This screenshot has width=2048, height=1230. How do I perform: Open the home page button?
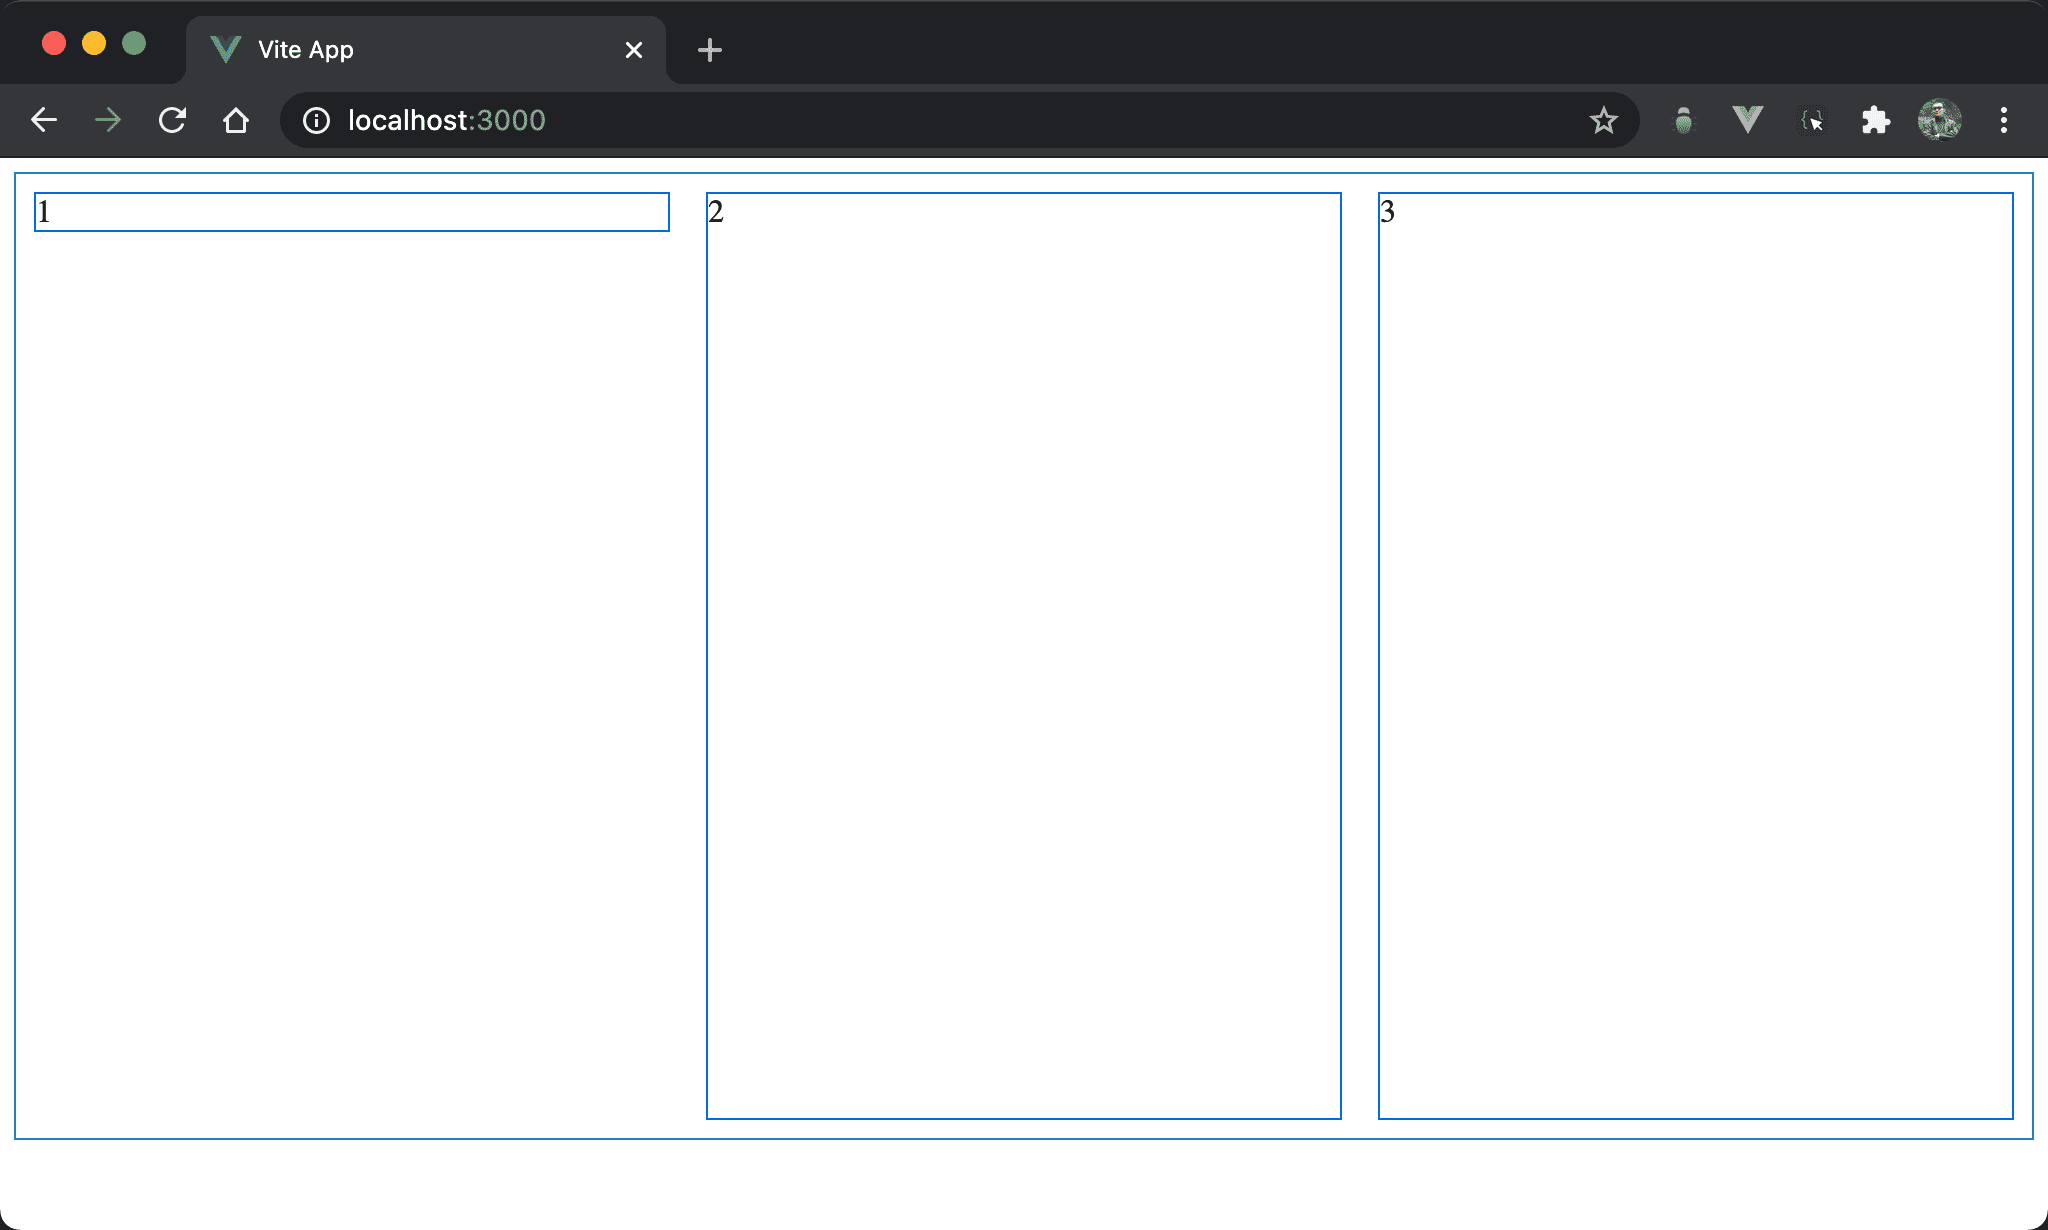(x=236, y=120)
